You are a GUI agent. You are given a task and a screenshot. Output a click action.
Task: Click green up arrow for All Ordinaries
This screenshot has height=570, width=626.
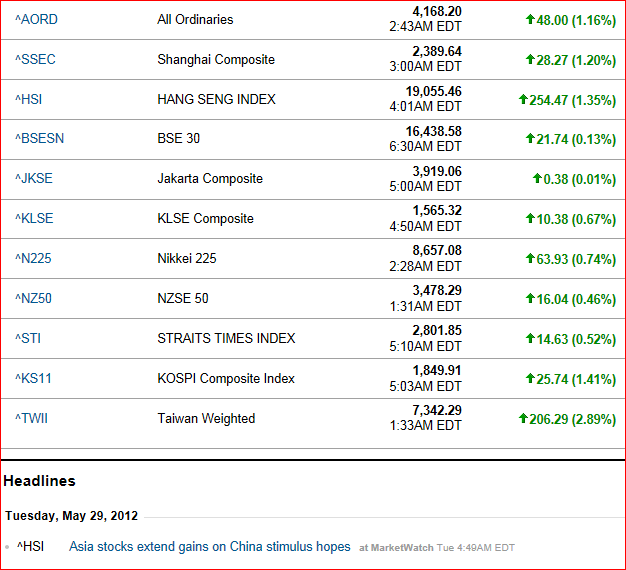pos(530,19)
